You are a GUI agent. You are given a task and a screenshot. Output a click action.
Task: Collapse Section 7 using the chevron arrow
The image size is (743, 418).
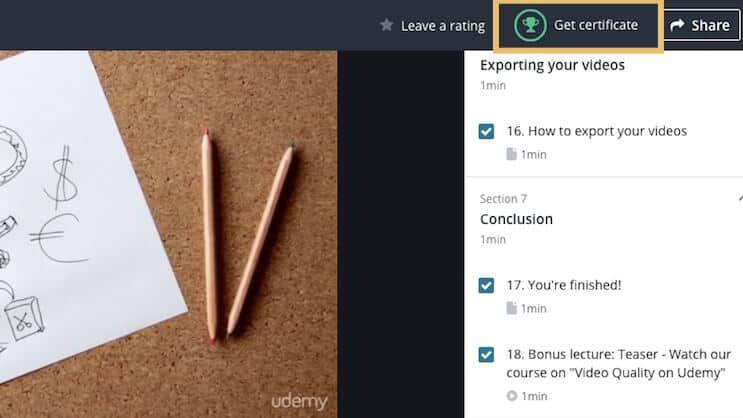click(x=740, y=199)
